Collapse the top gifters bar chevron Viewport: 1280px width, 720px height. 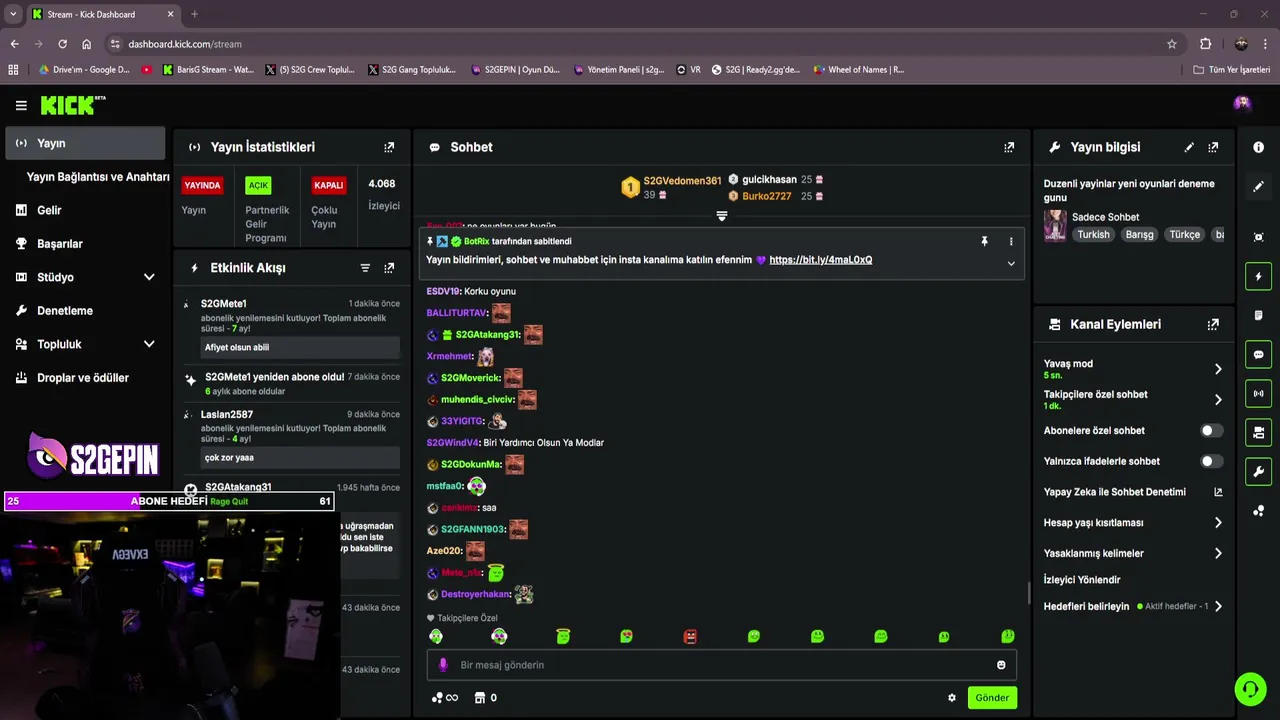[722, 216]
